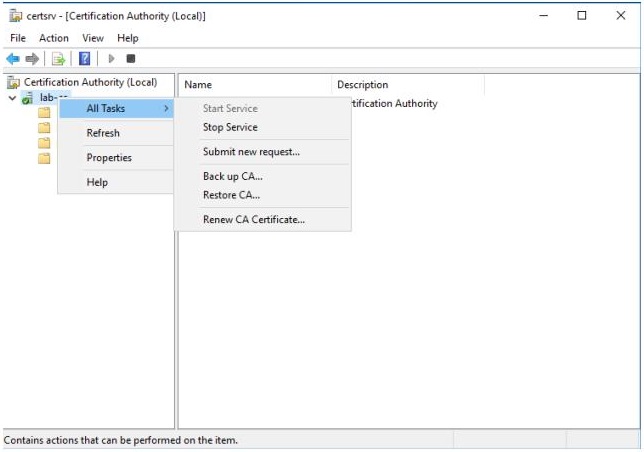Maximize the certsrv window
The height and width of the screenshot is (452, 644).
582,16
